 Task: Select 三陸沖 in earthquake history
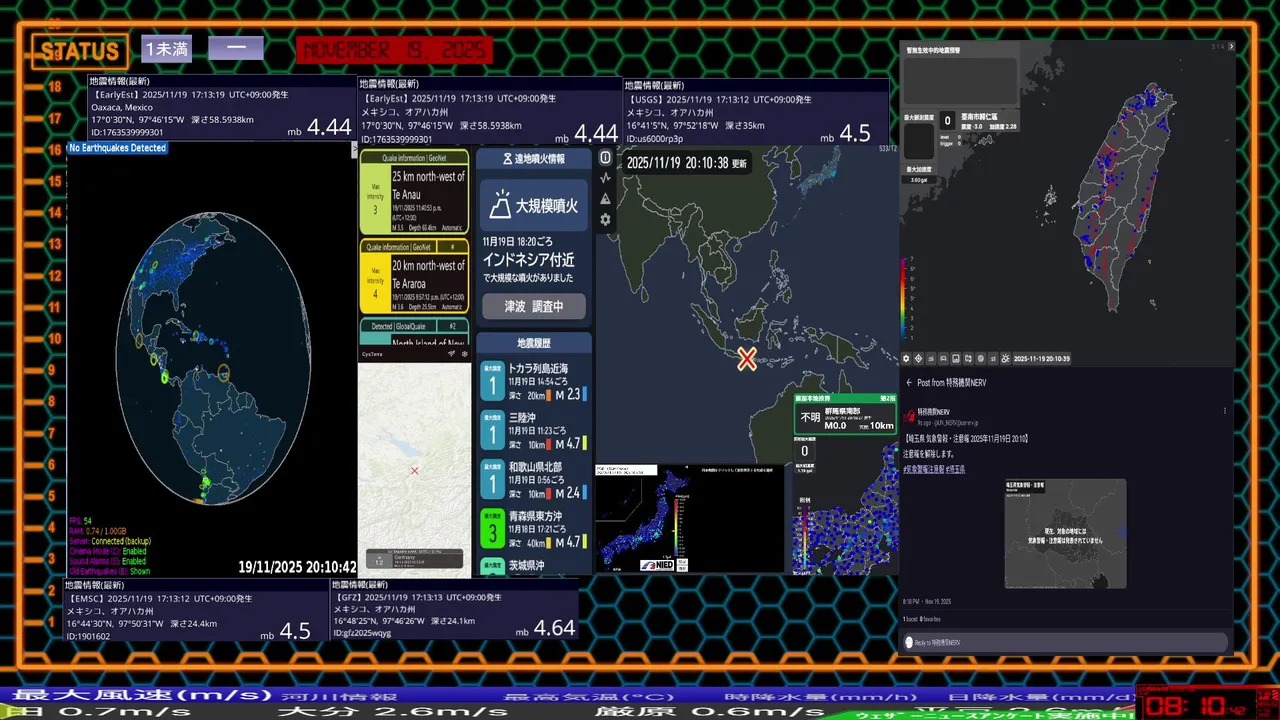point(533,430)
